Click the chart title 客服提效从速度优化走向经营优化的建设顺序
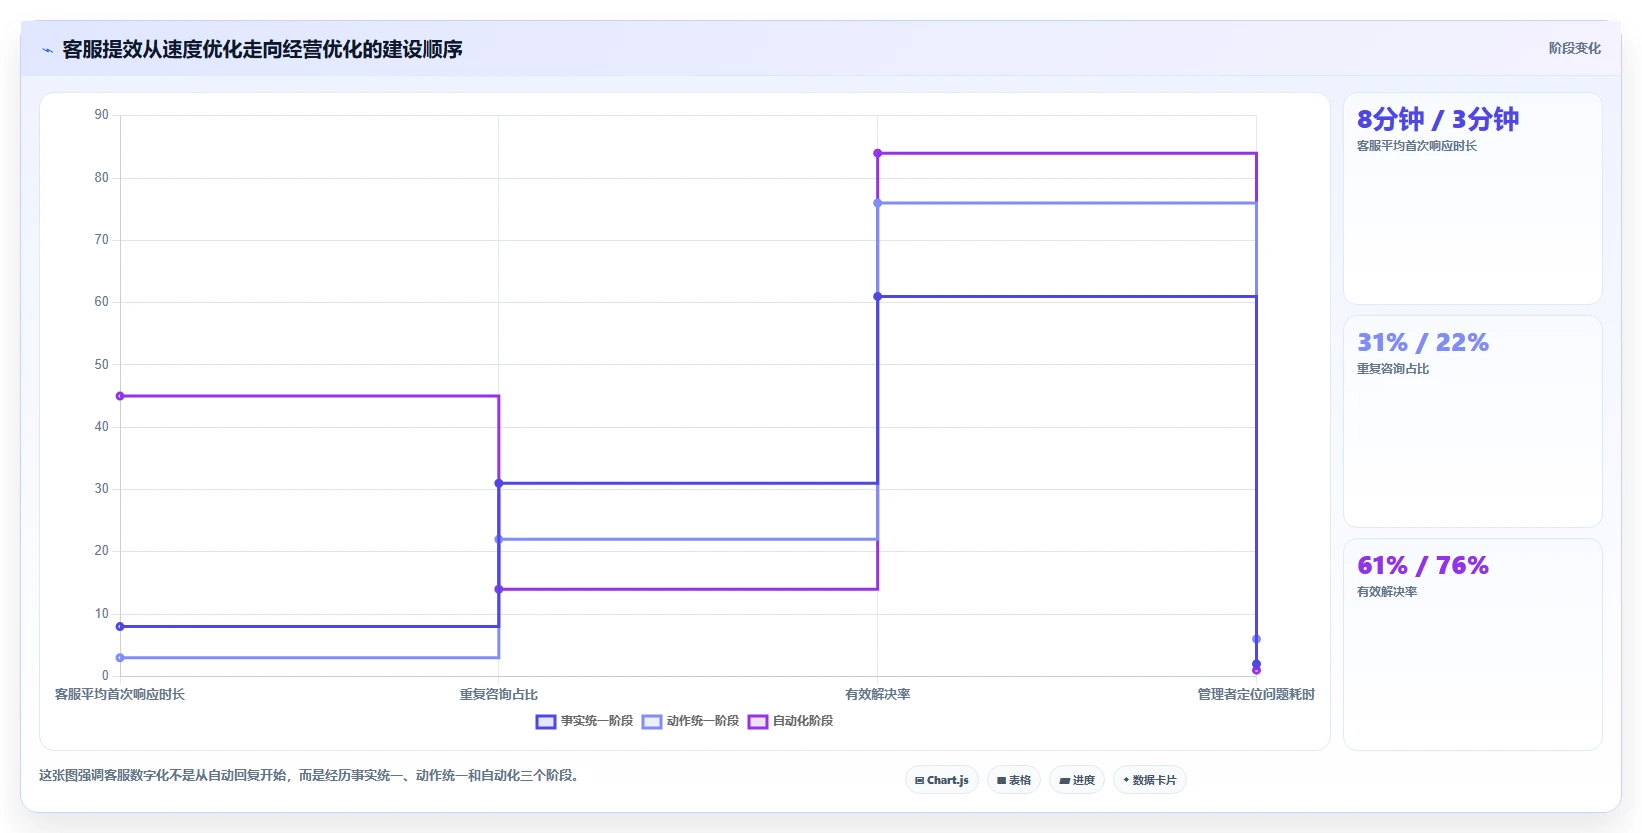Screen dimensions: 1642x833 (x=262, y=49)
